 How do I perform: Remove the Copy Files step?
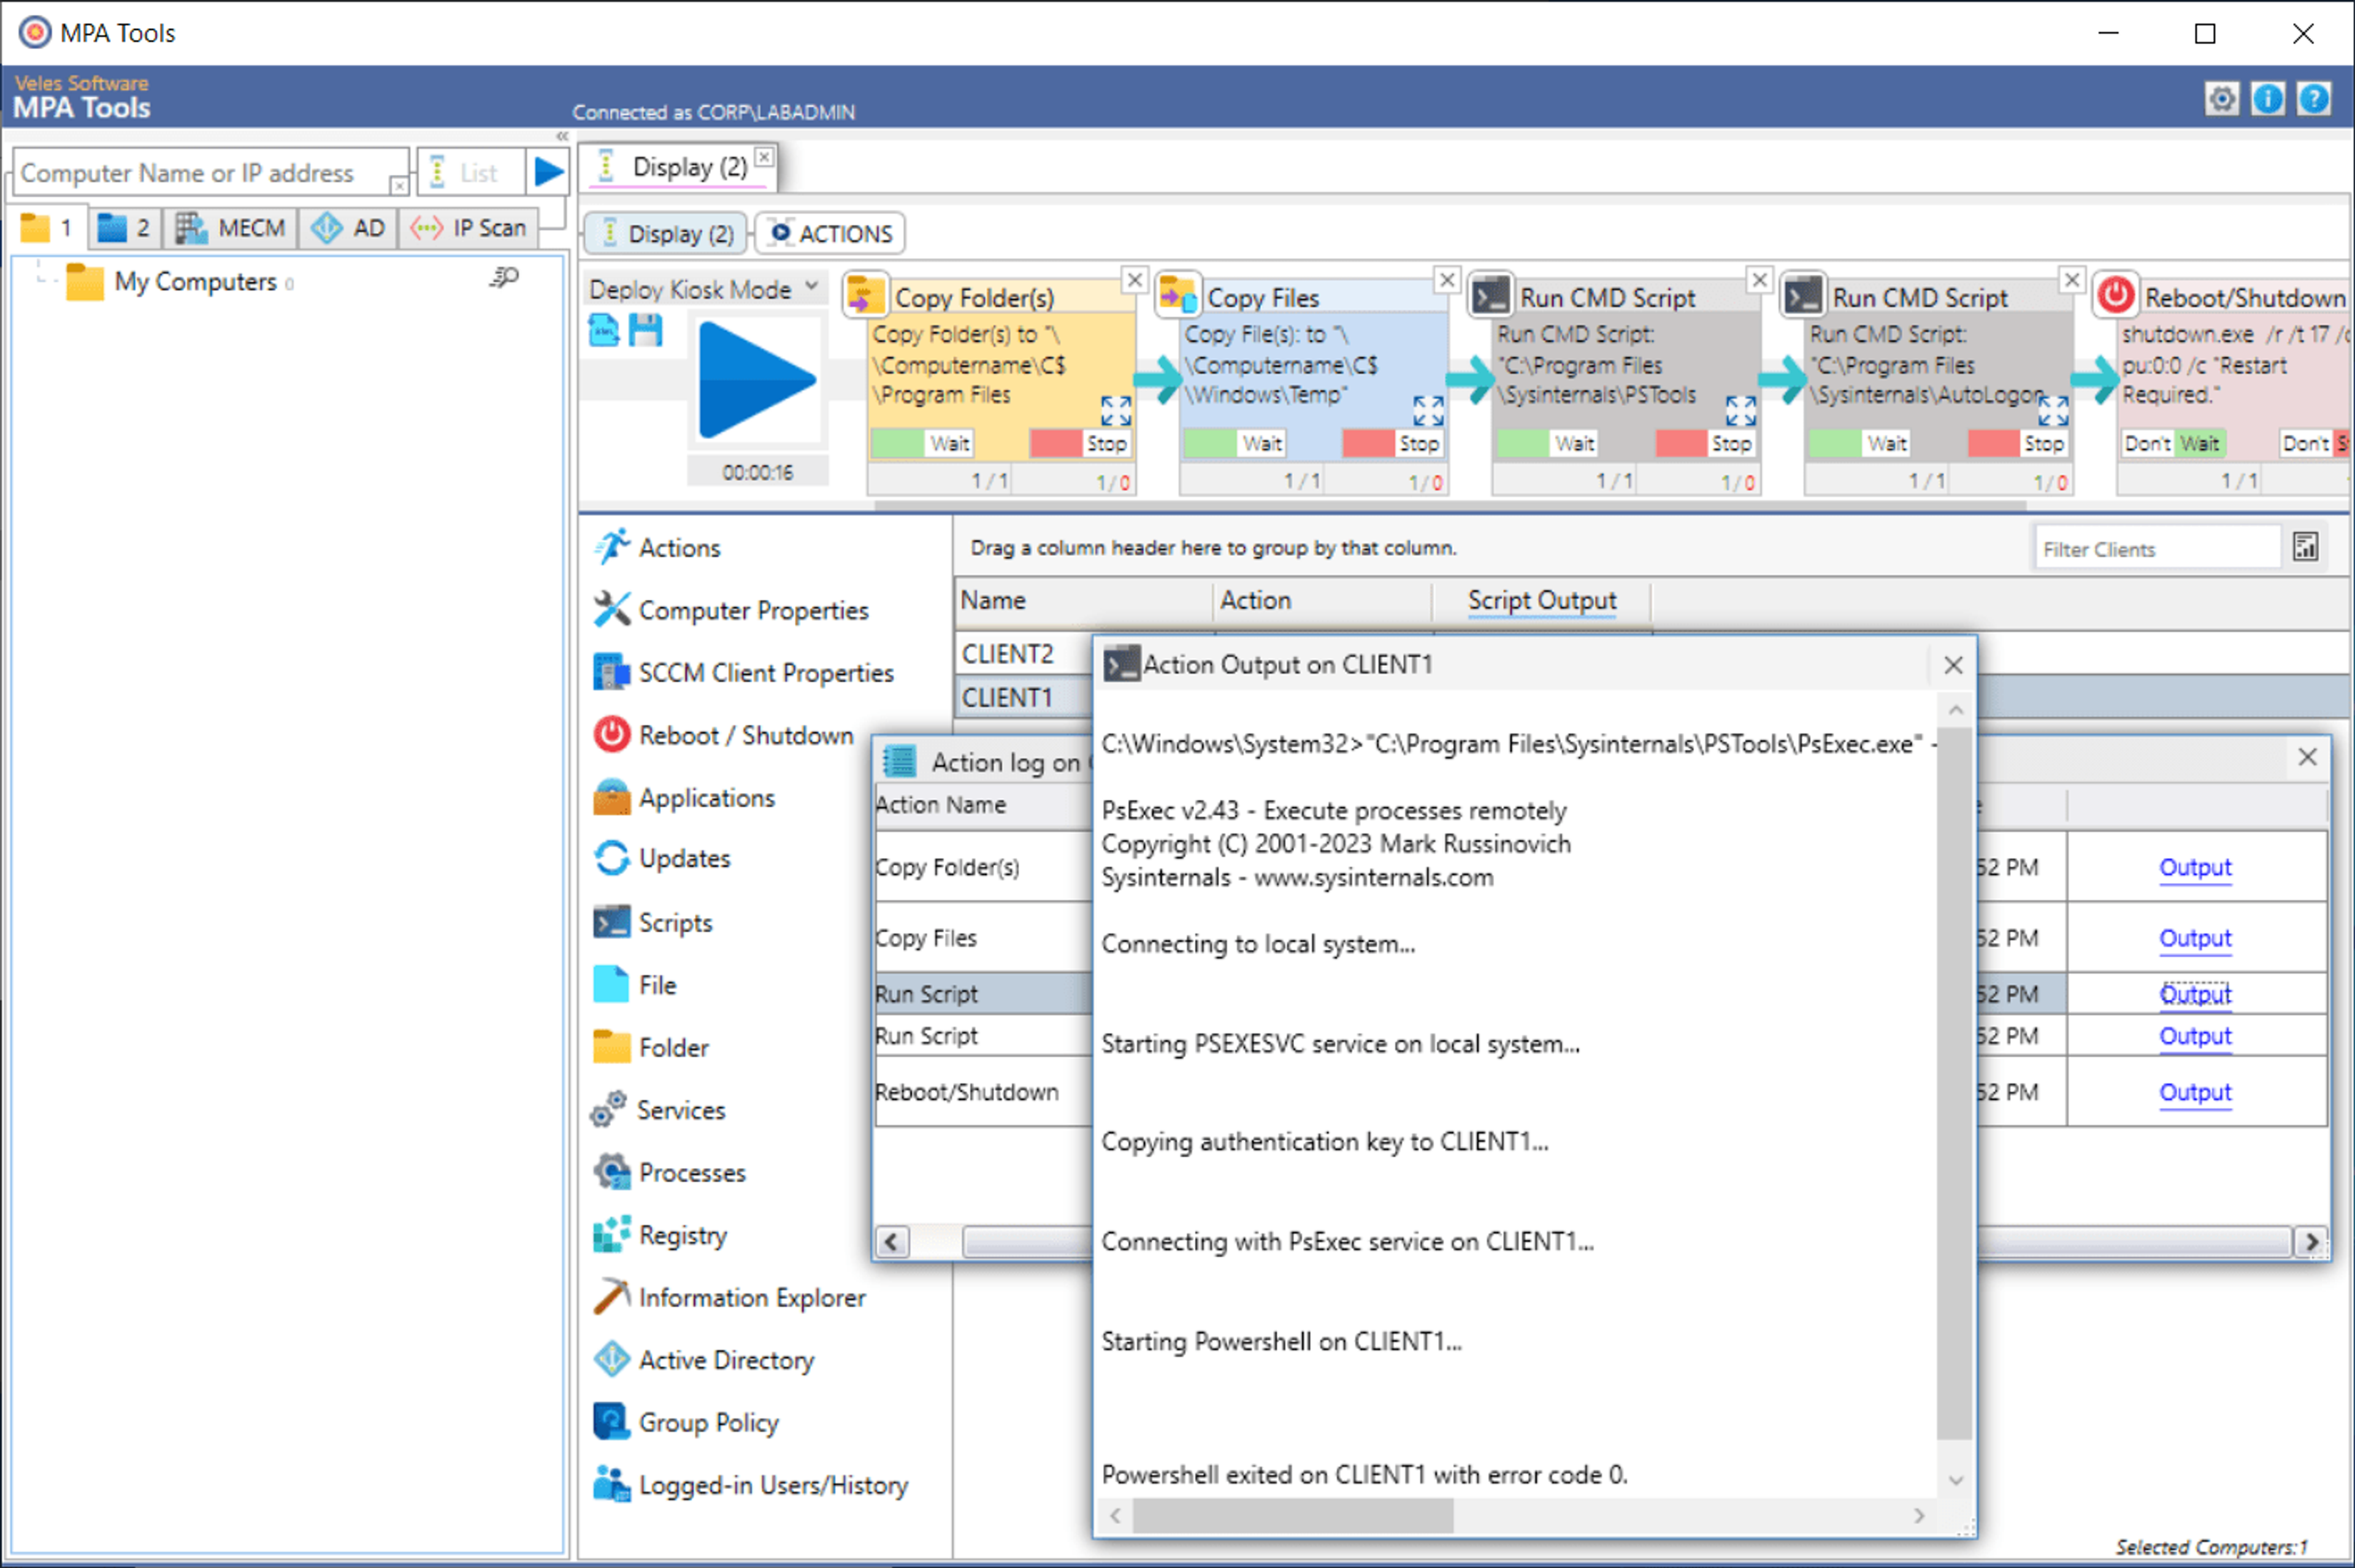(x=1446, y=280)
